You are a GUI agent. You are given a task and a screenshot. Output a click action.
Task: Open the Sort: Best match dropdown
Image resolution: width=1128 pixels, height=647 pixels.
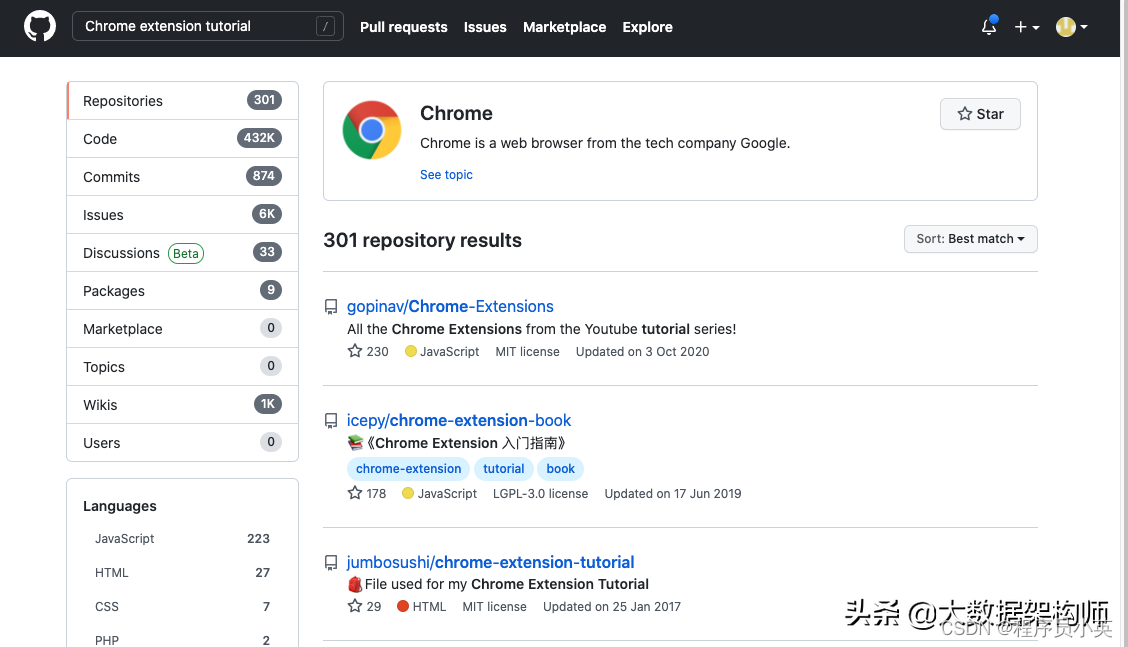click(x=970, y=239)
